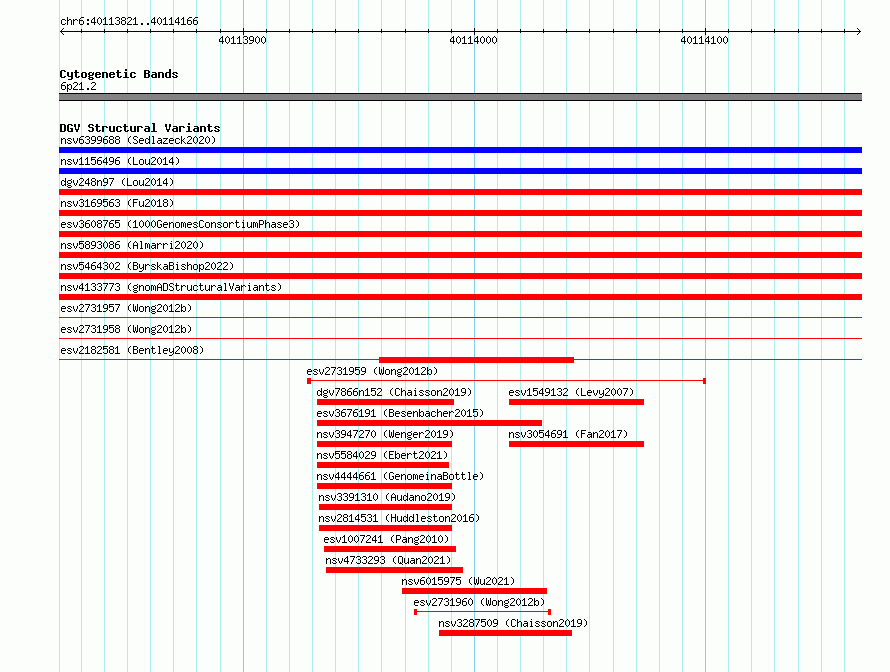Click the esv2731958 (Wong2012b) label

click(126, 329)
